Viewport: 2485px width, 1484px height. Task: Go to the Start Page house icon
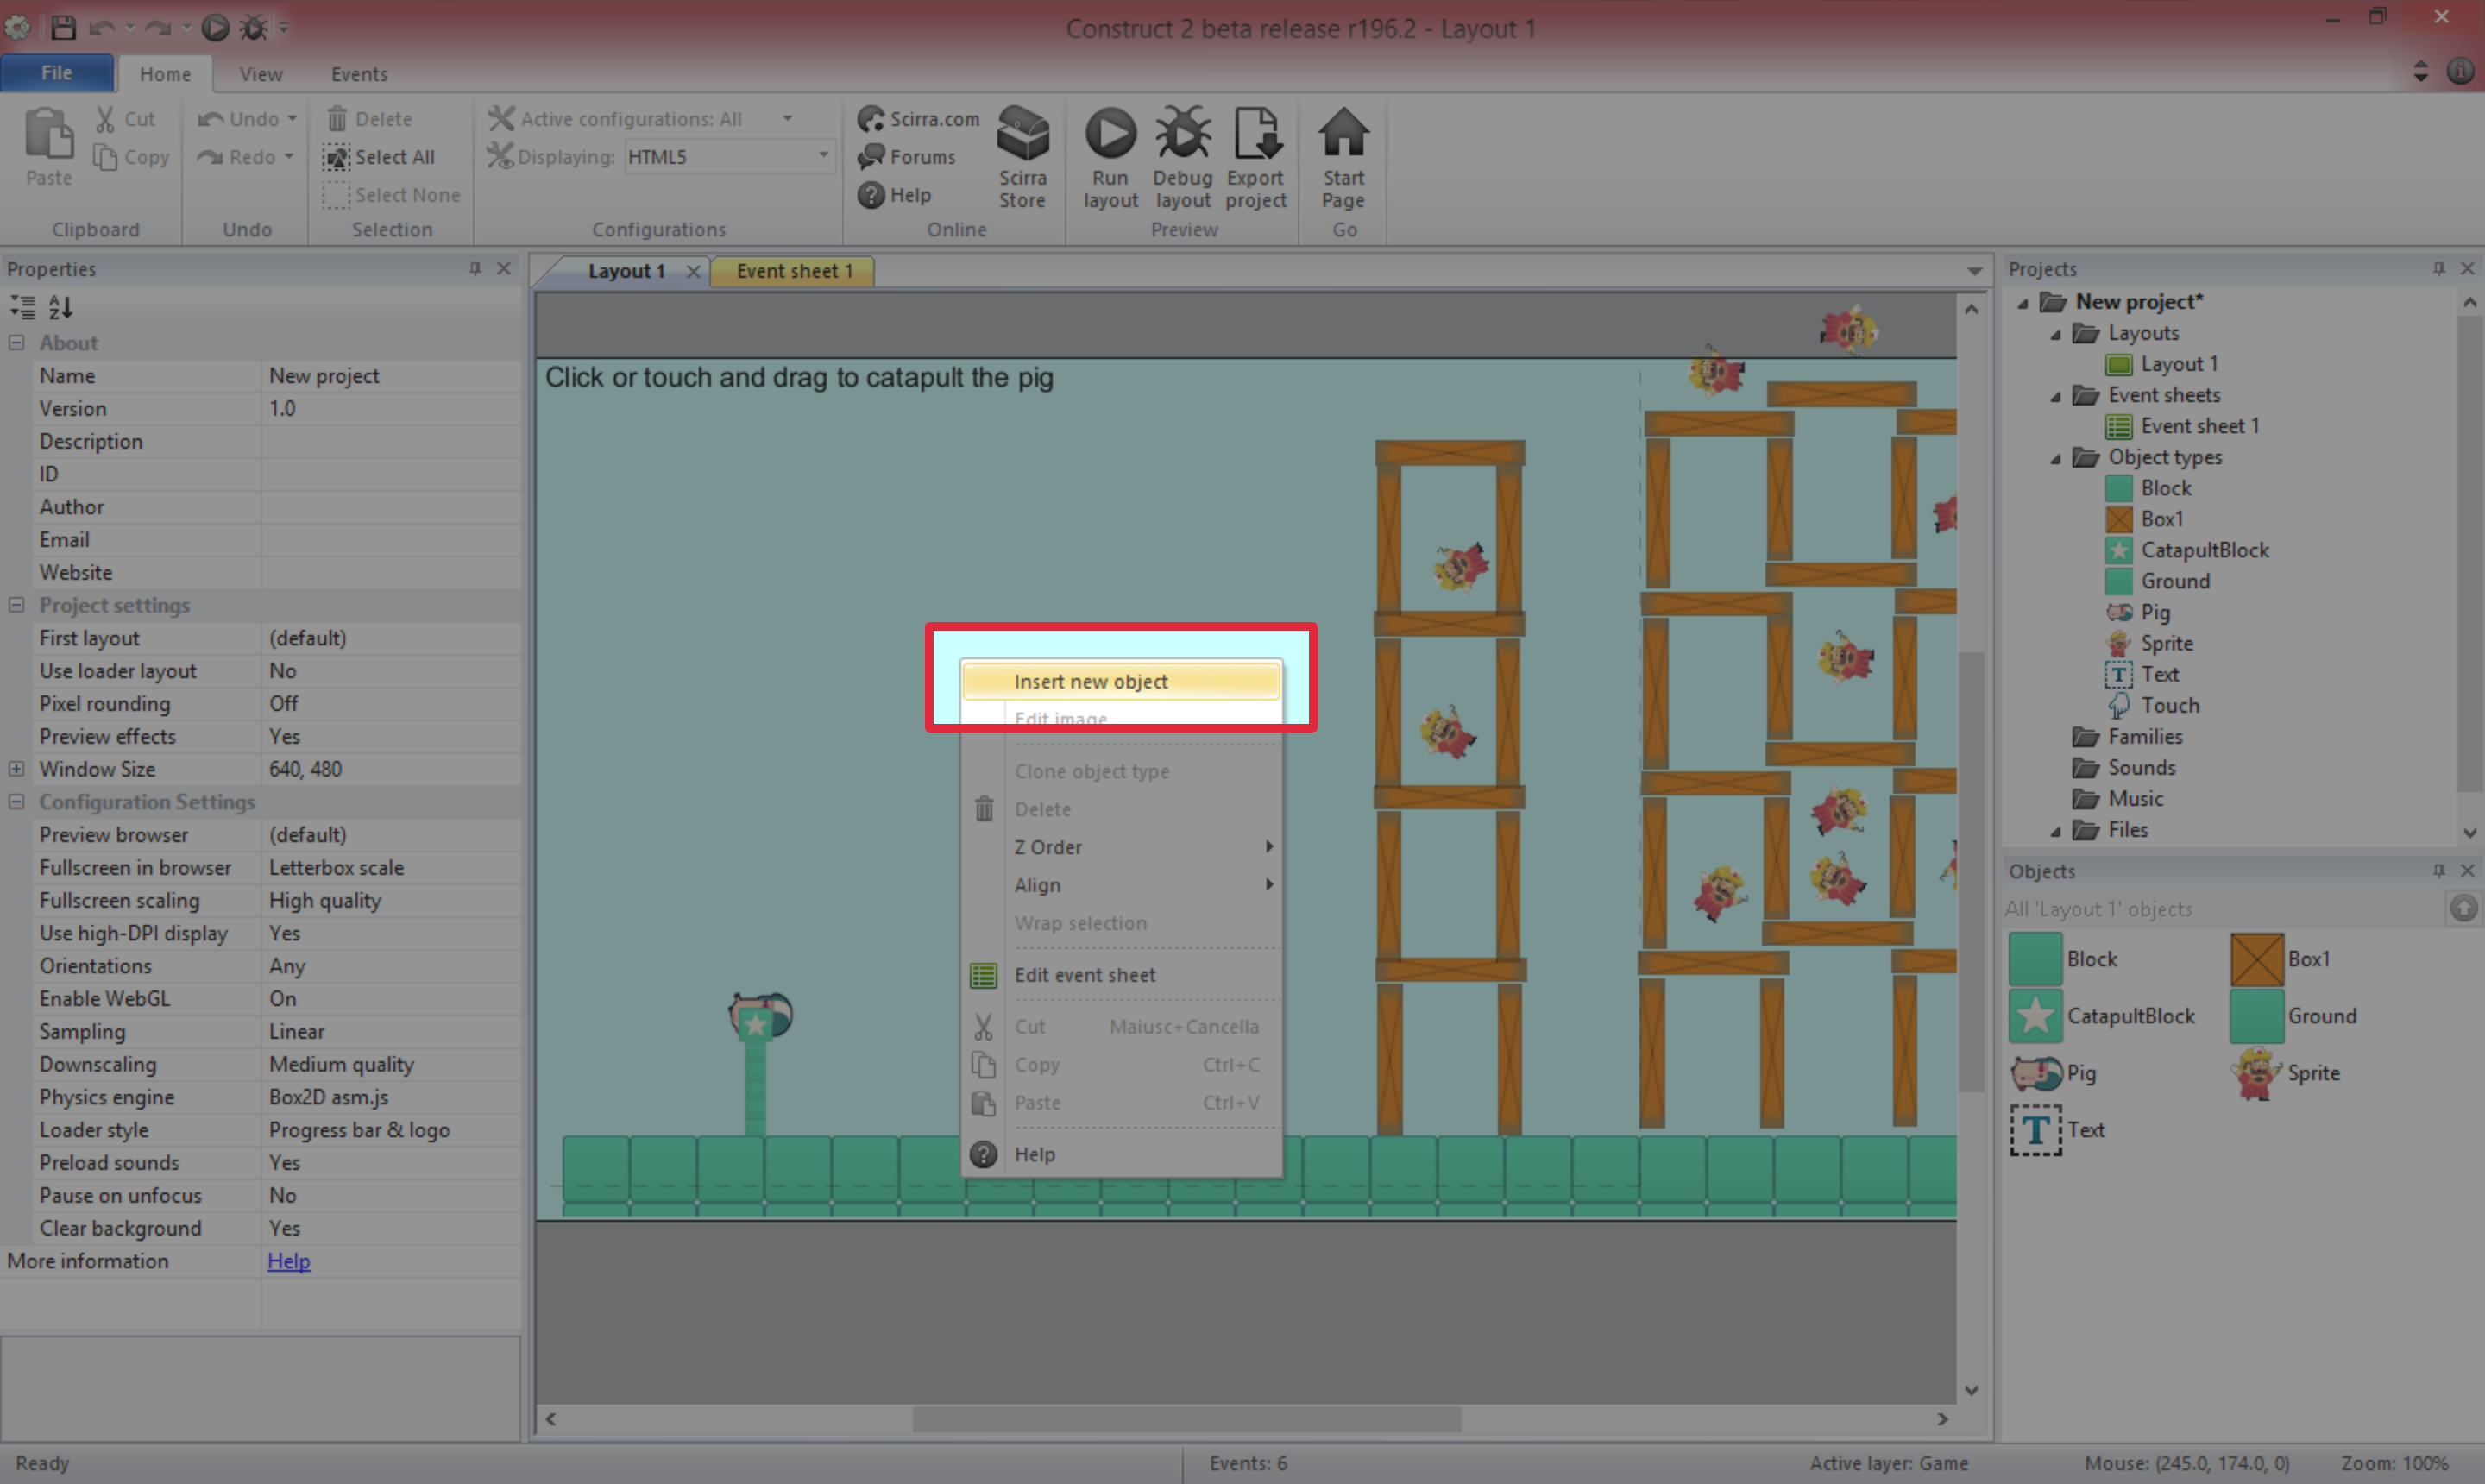(1343, 132)
